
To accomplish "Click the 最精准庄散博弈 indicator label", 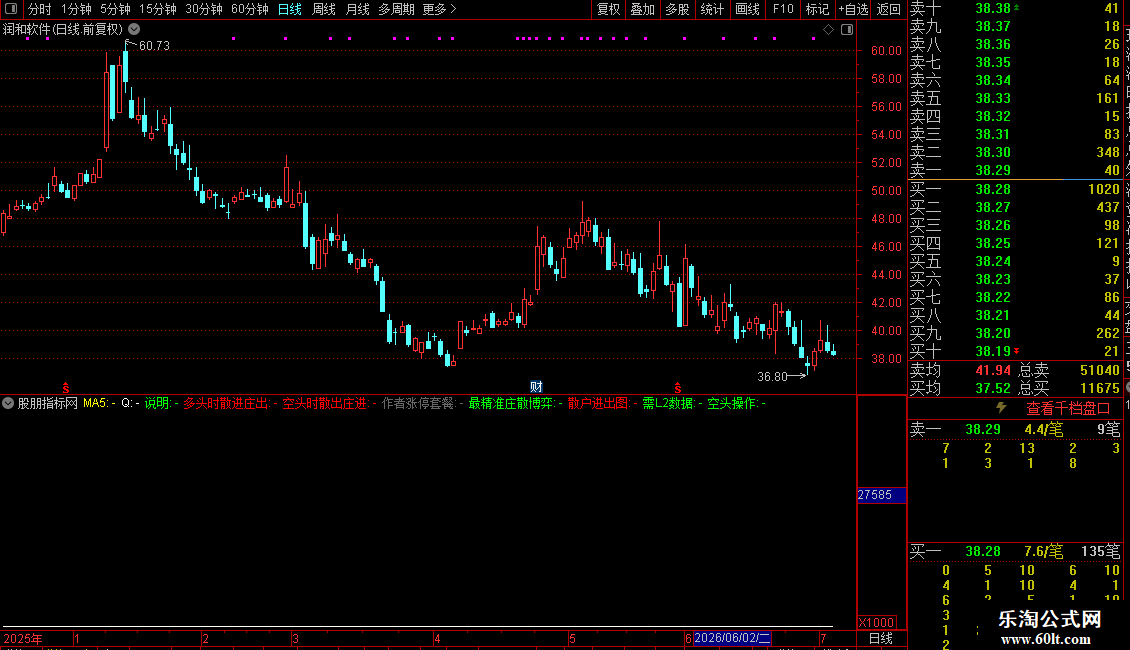I will (515, 403).
